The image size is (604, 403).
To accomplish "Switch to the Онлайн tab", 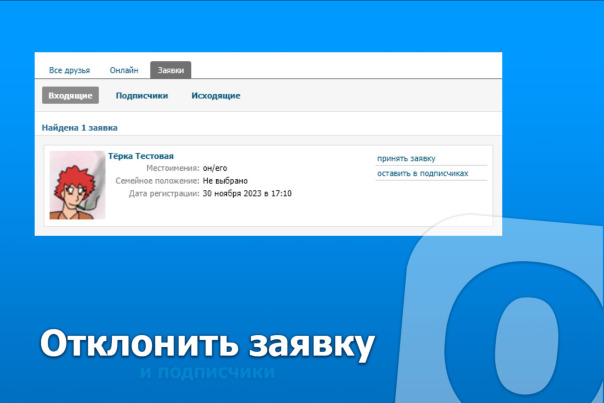I will [124, 71].
